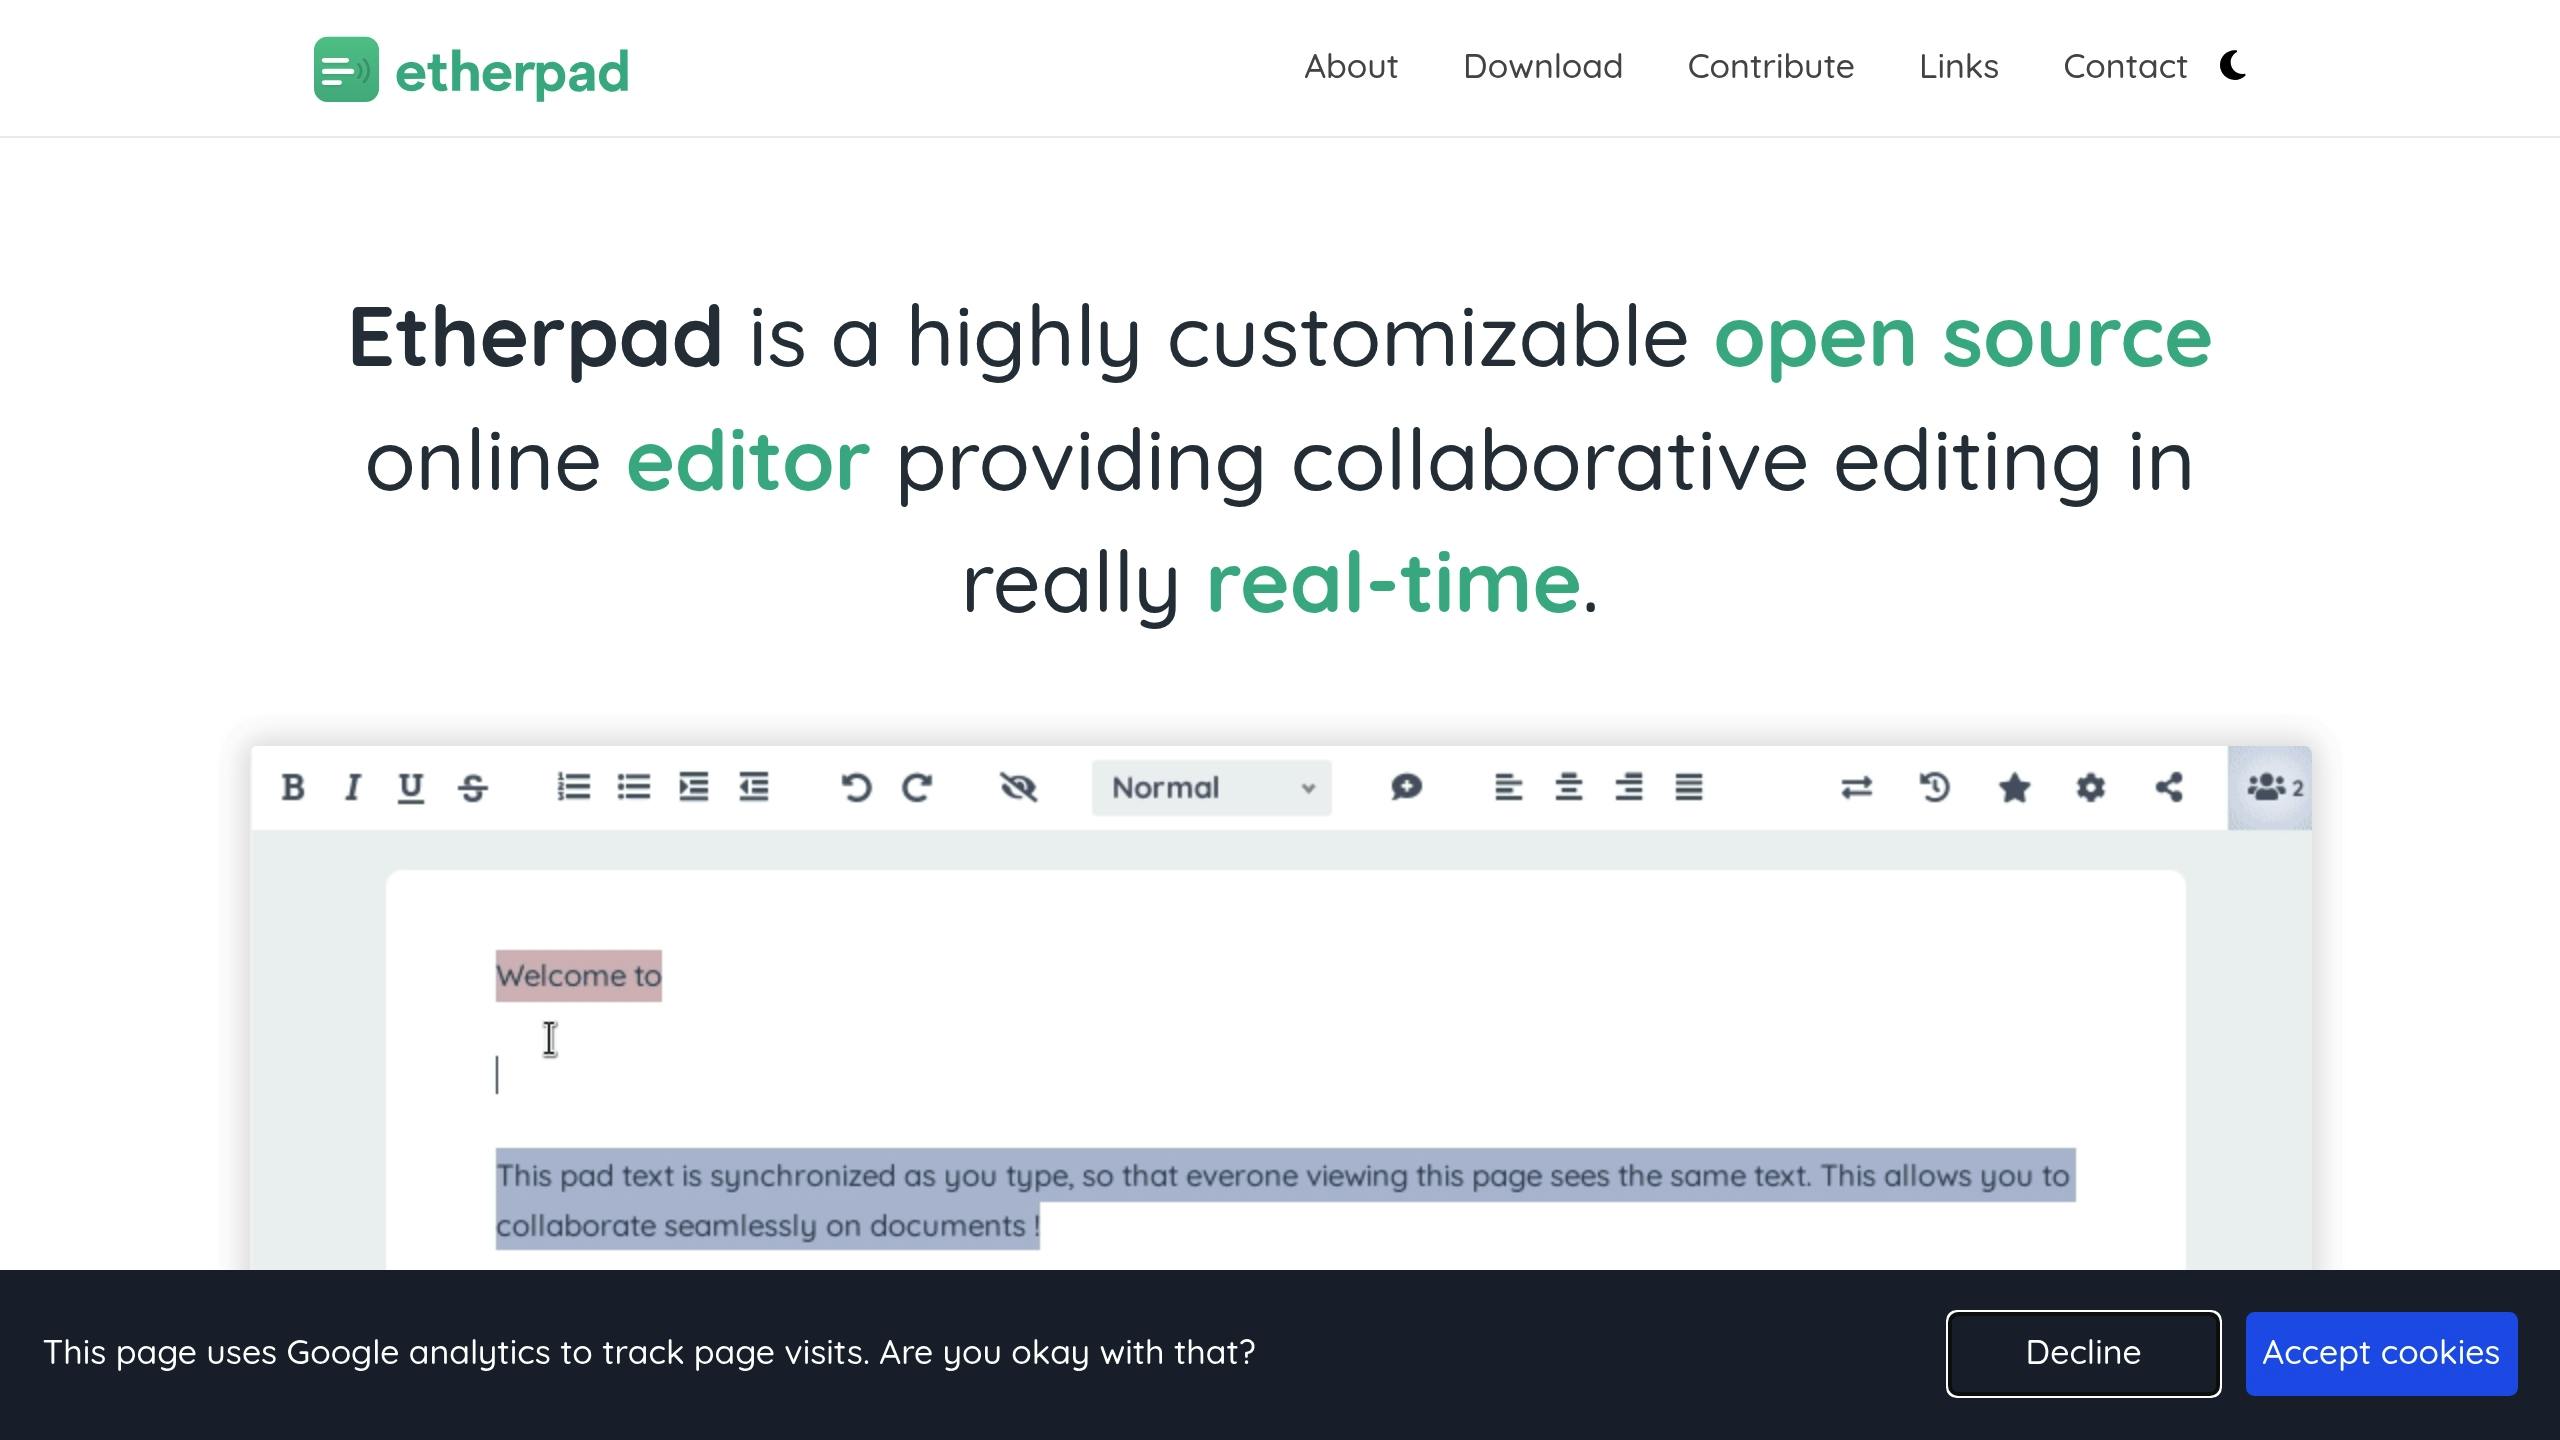Open pad settings gear icon
Viewport: 2560px width, 1440px height.
tap(2091, 788)
